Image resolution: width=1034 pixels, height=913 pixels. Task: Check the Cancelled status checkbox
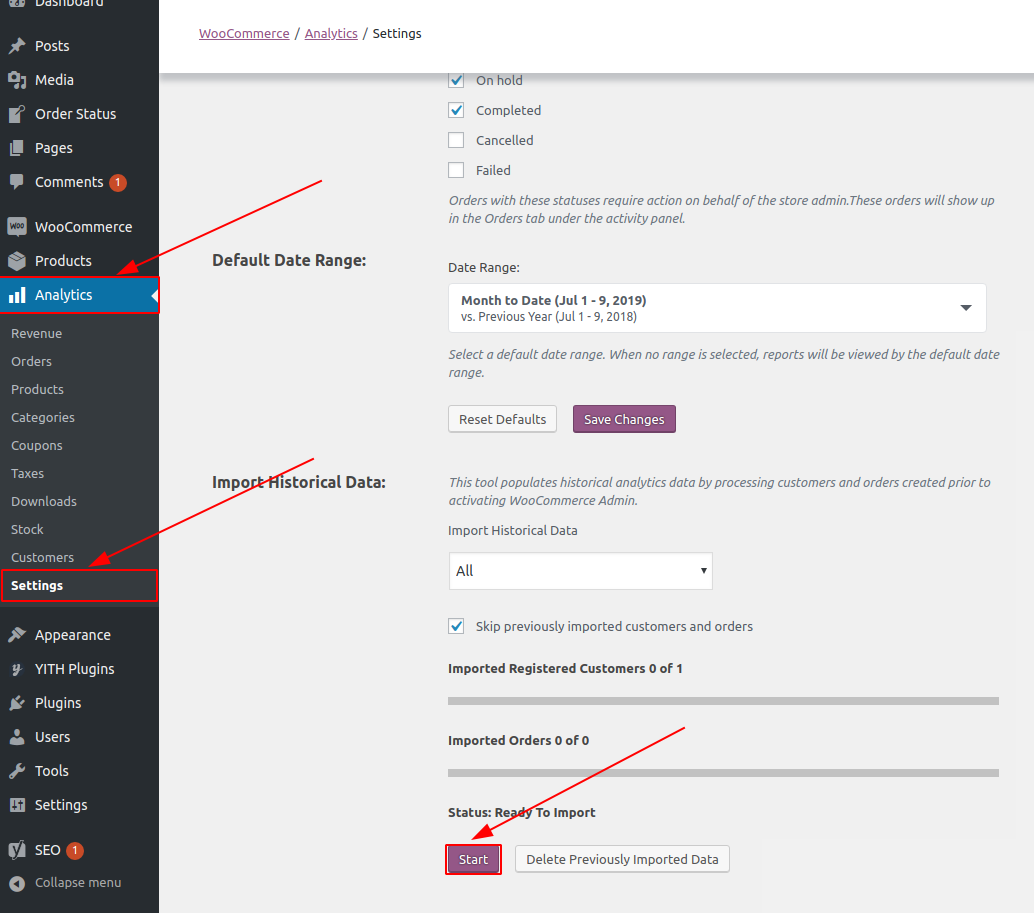(x=456, y=140)
